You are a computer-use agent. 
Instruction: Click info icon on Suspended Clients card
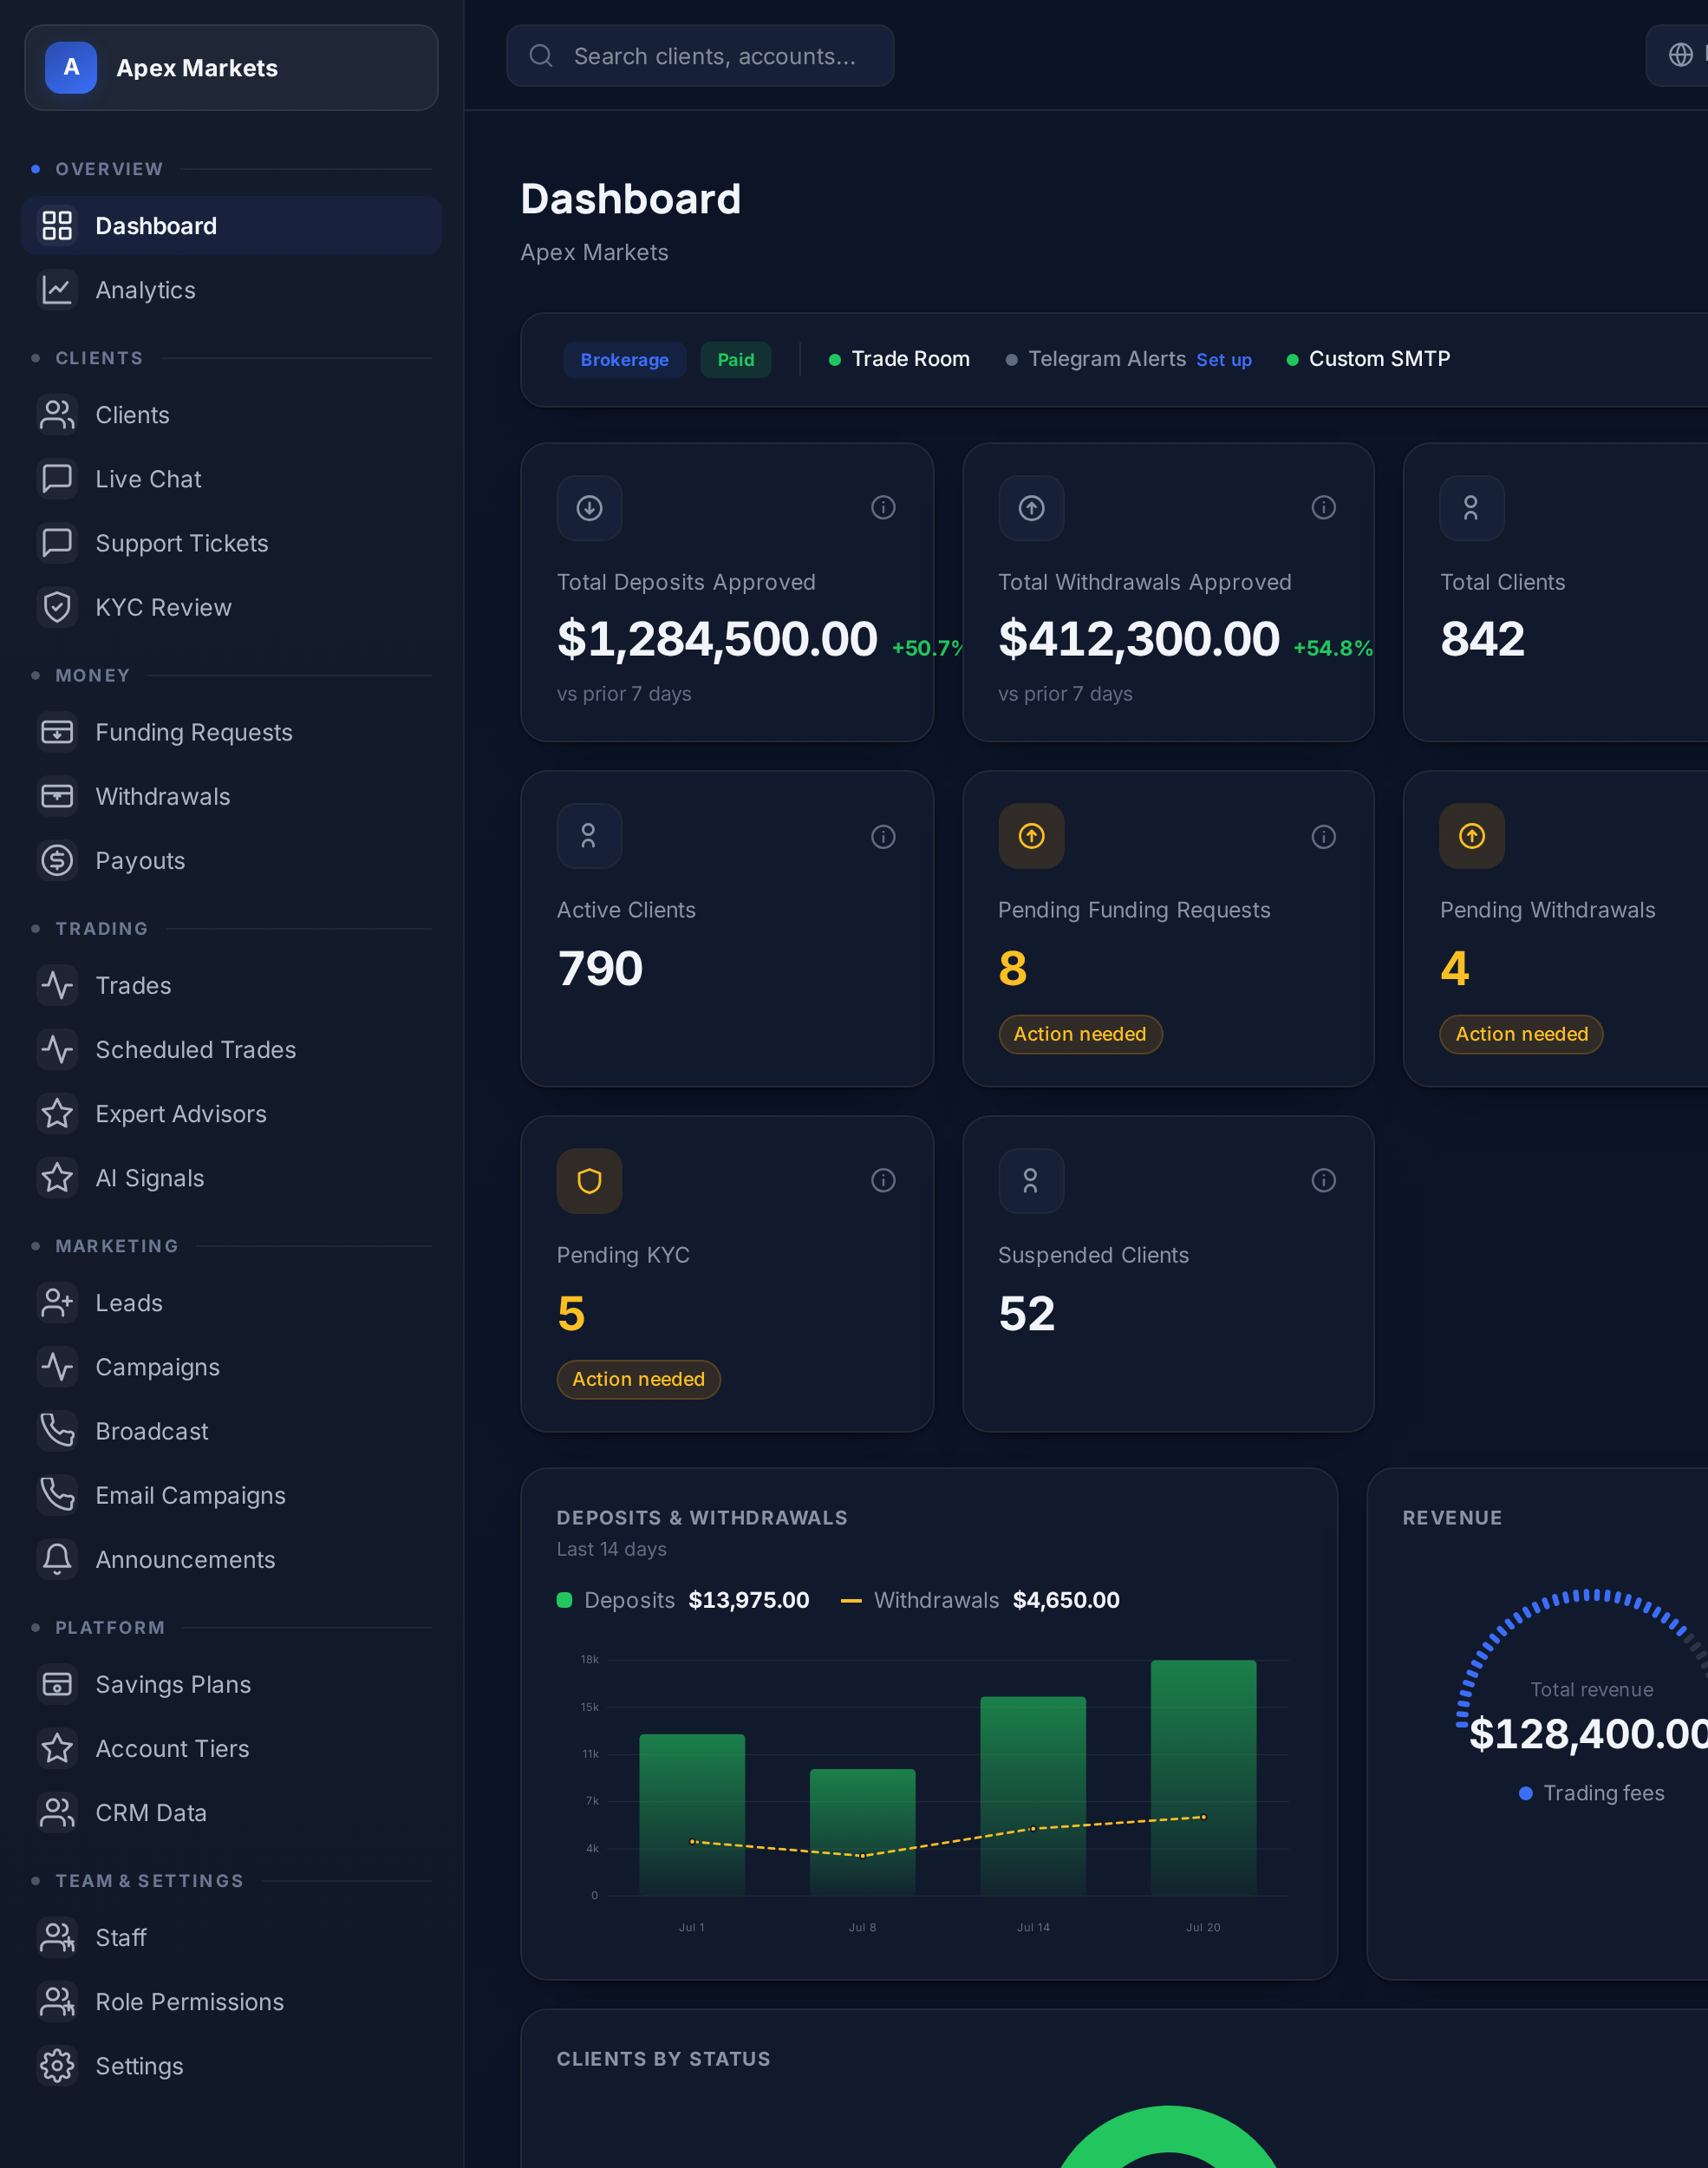click(x=1323, y=1180)
